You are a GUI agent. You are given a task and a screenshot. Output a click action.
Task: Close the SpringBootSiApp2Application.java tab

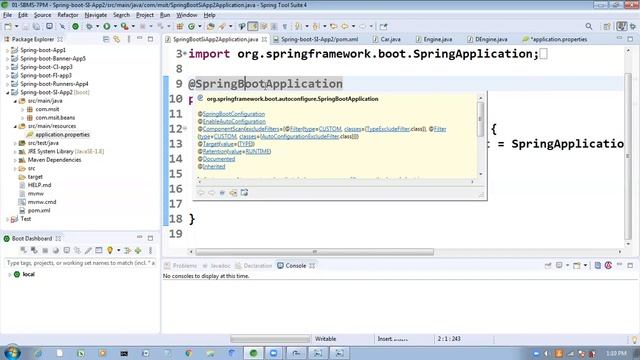click(264, 39)
